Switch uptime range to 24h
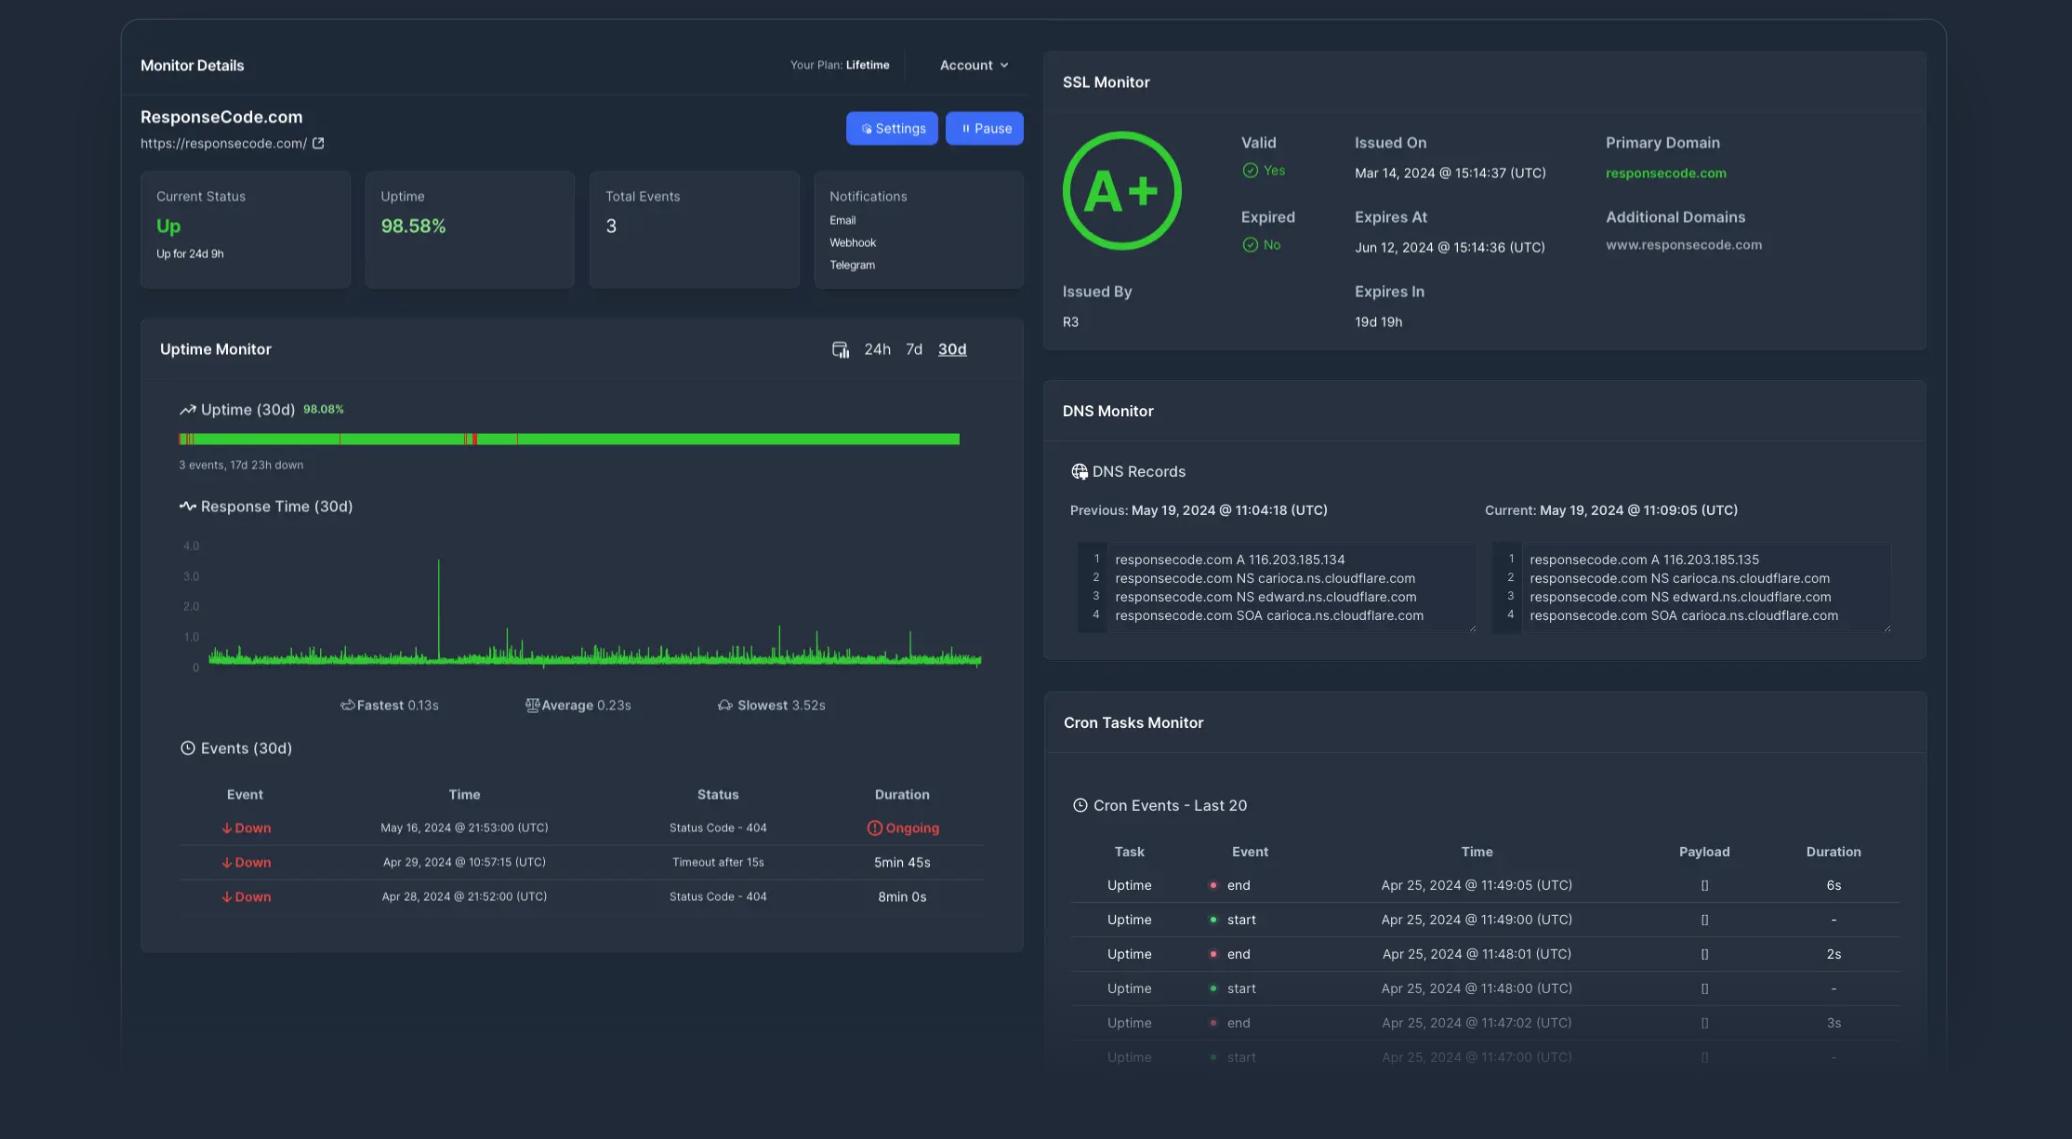Image resolution: width=2072 pixels, height=1139 pixels. coord(877,349)
